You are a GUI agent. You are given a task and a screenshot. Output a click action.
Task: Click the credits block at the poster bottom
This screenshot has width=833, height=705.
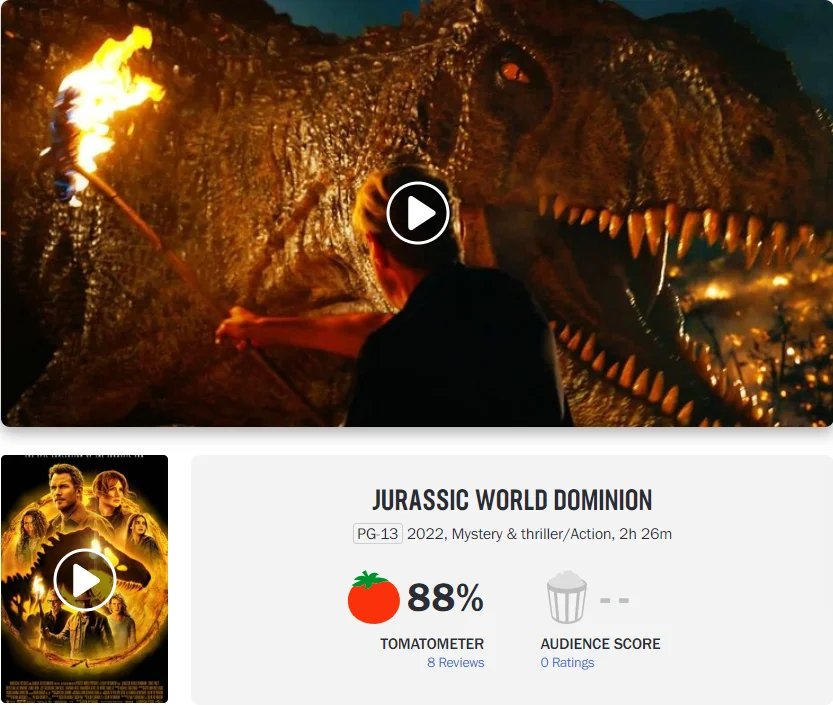85,689
